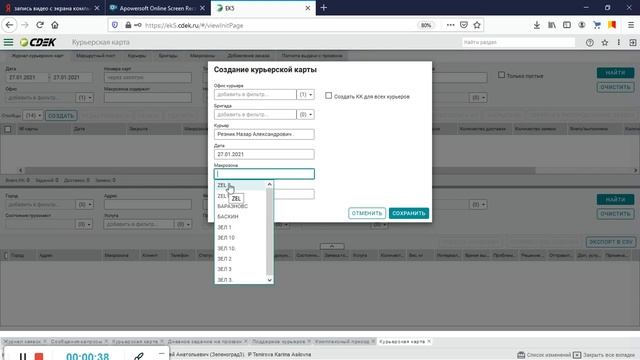Click the CDEK logo
The image size is (640, 360).
38,42
